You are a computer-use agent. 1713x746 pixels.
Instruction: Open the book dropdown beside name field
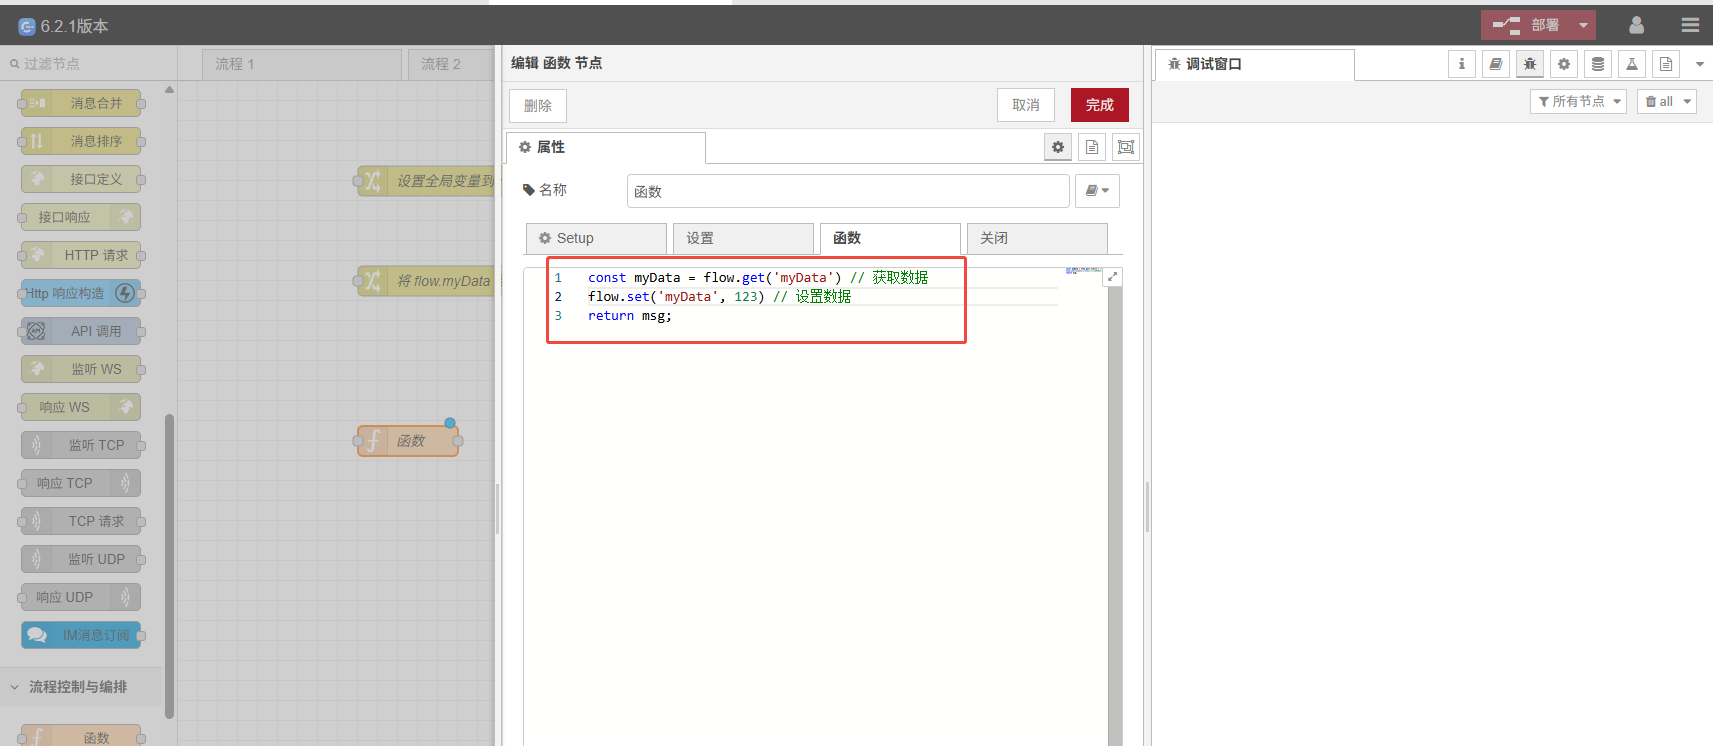point(1097,191)
